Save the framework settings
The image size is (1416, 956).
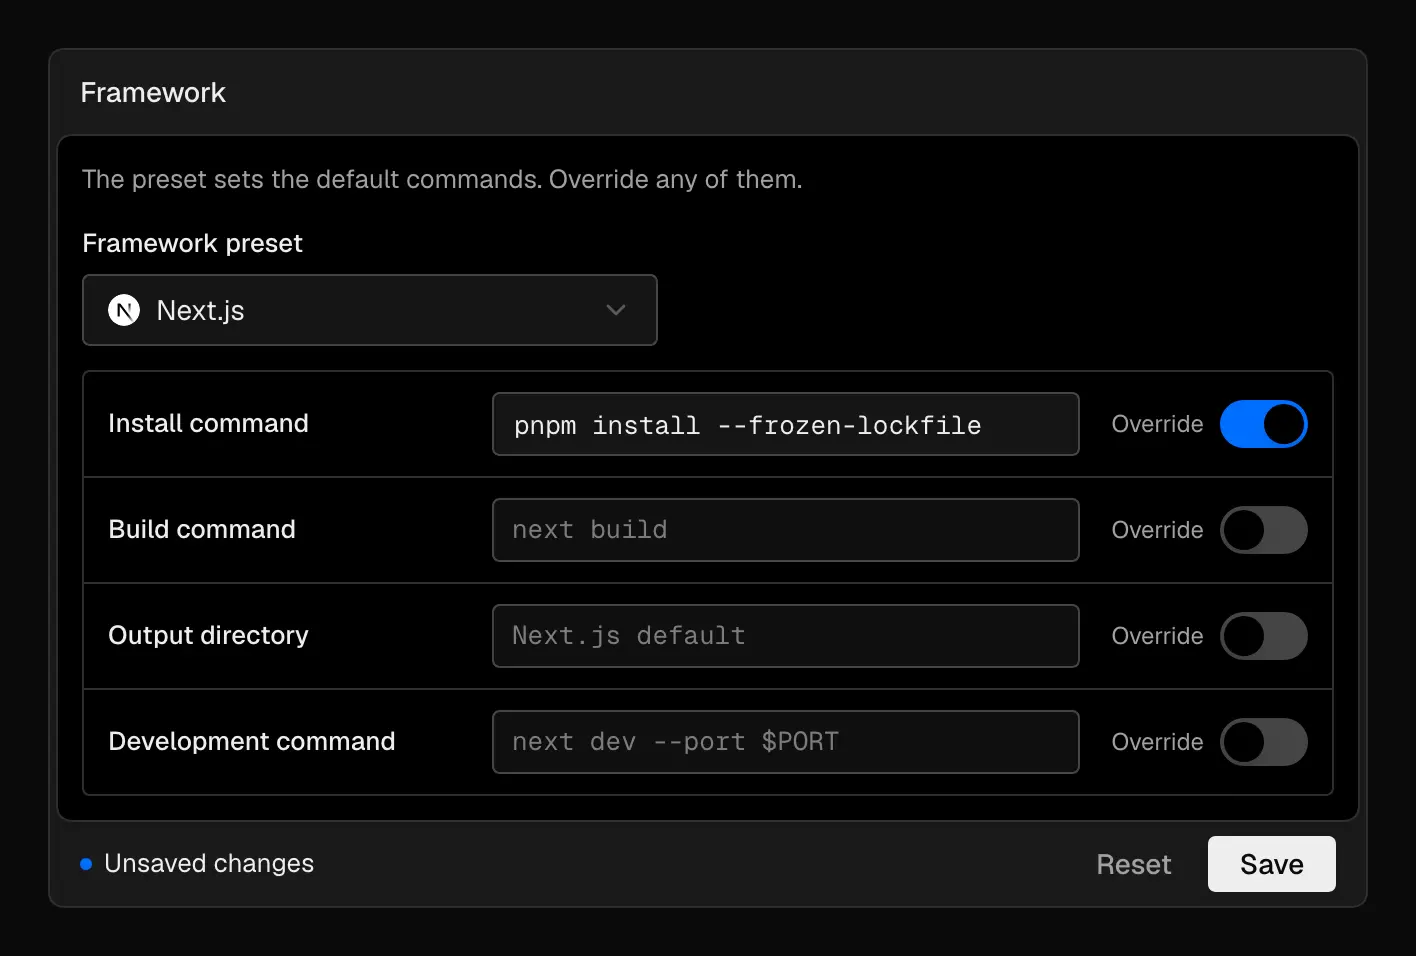click(x=1271, y=864)
